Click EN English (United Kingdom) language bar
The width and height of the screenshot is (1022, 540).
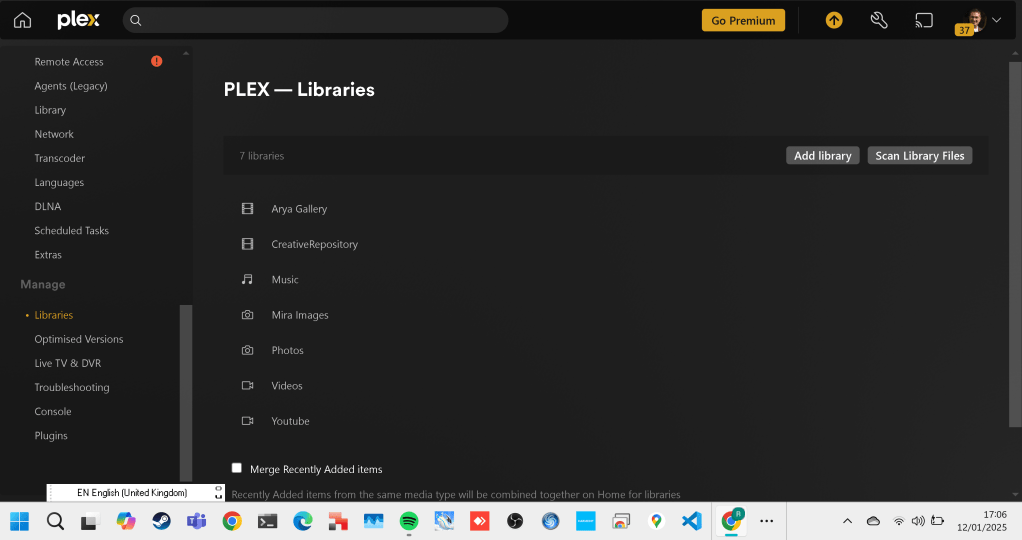click(136, 492)
